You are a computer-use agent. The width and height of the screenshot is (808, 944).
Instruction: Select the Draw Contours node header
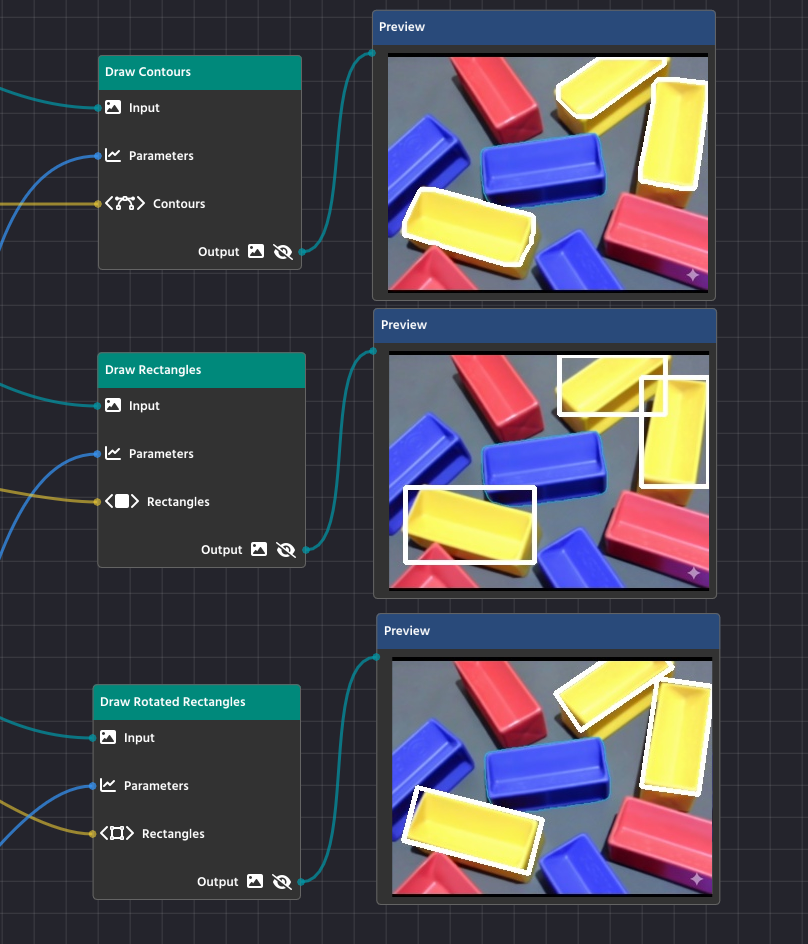[x=200, y=72]
